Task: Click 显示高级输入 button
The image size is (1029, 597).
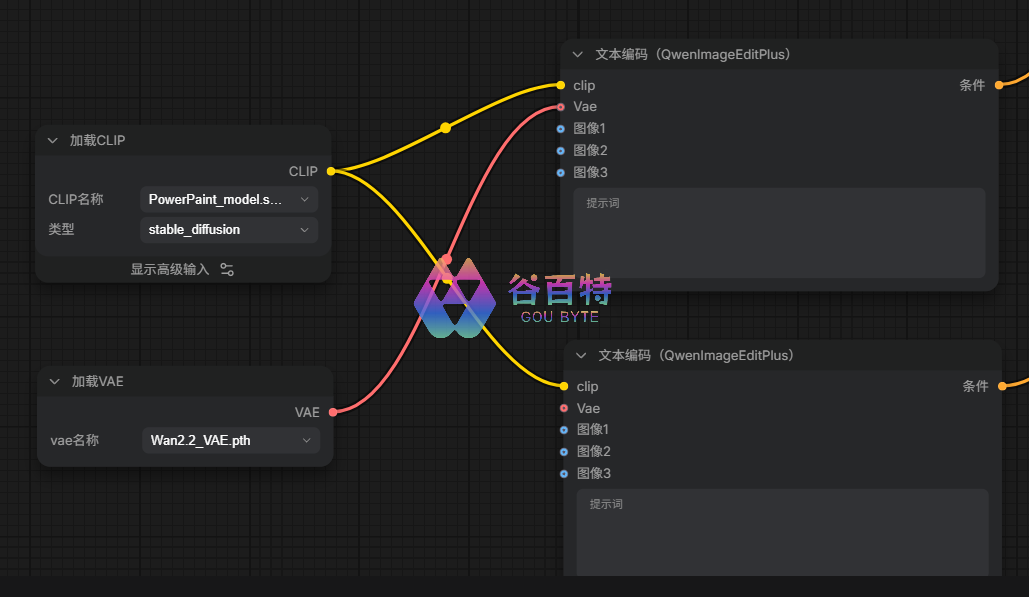Action: [182, 269]
